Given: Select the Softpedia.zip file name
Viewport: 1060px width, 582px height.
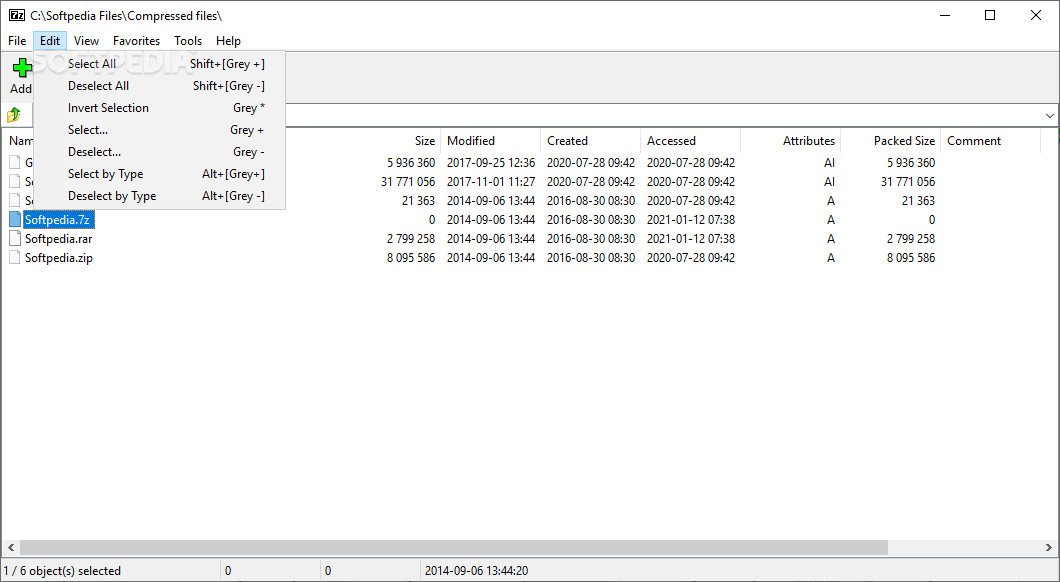Looking at the screenshot, I should [x=59, y=258].
